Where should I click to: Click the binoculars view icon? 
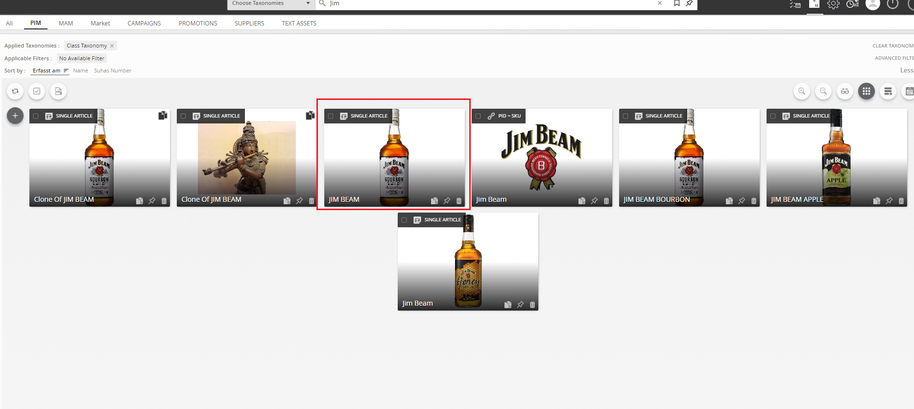[845, 91]
